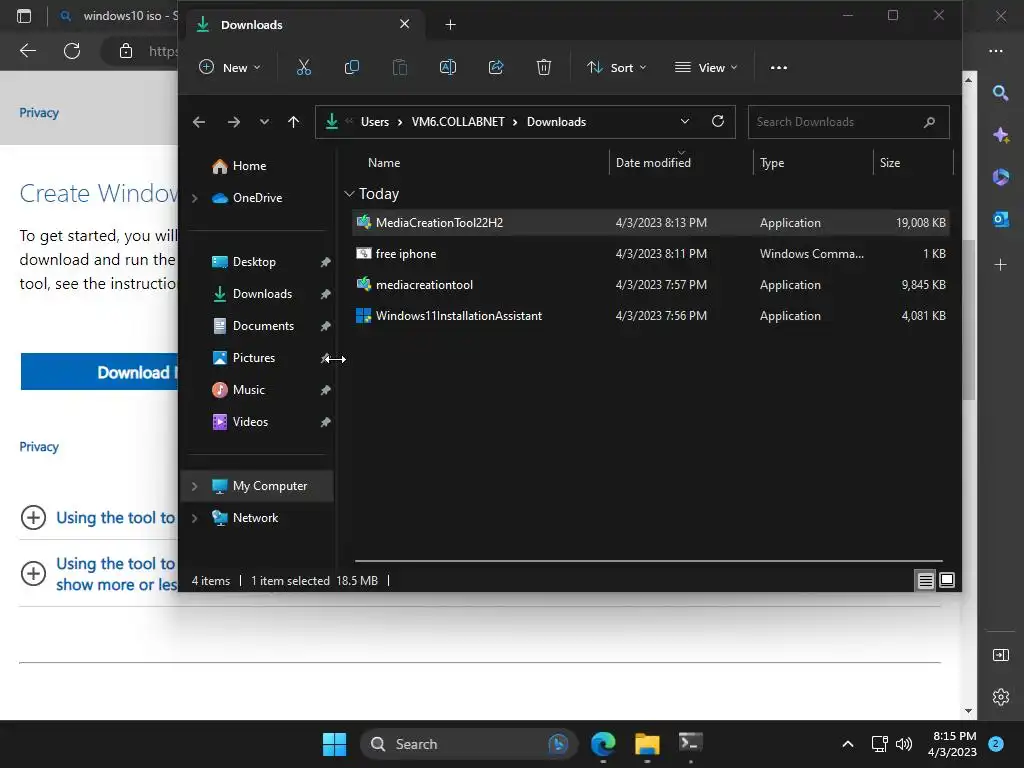The height and width of the screenshot is (768, 1024).
Task: Open the Sort dropdown menu
Action: click(616, 67)
